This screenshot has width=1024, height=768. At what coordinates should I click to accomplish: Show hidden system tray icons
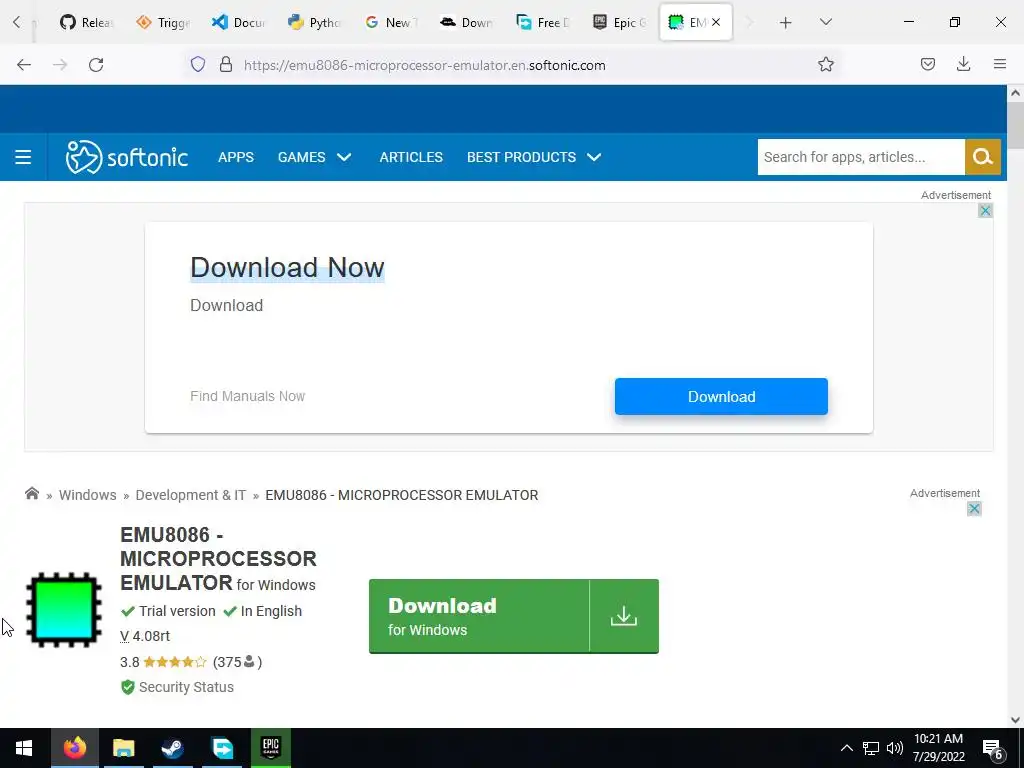pos(846,748)
